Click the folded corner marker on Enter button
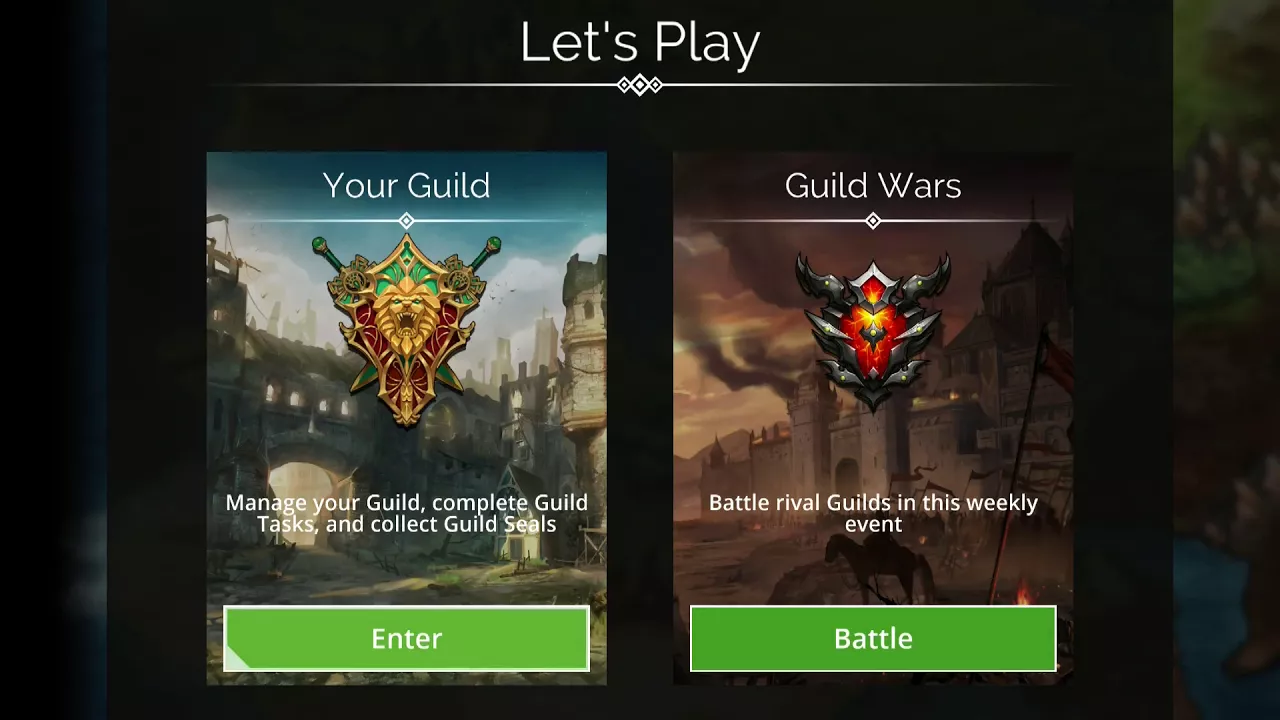Image resolution: width=1280 pixels, height=720 pixels. [x=235, y=658]
